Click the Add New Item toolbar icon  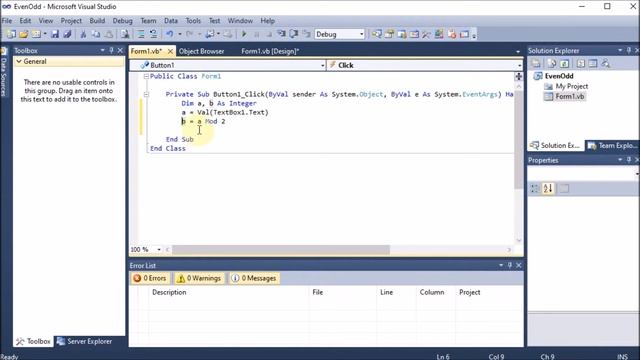pos(36,34)
